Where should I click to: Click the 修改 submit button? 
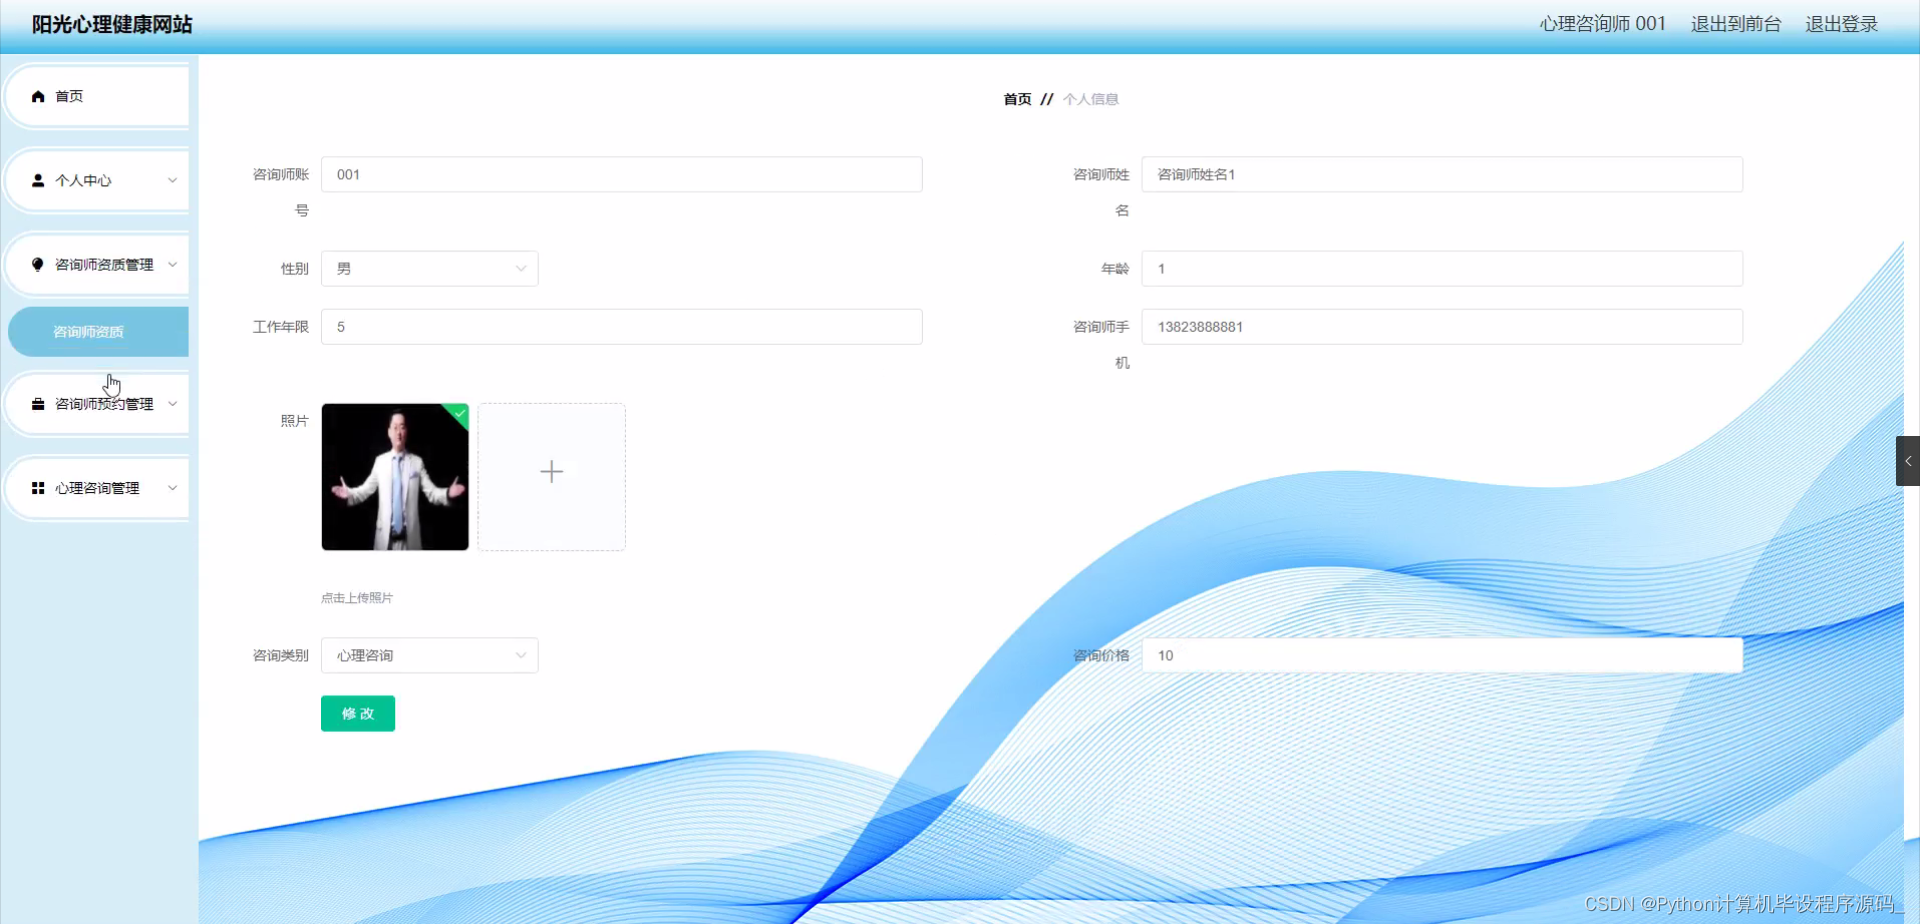pos(357,713)
